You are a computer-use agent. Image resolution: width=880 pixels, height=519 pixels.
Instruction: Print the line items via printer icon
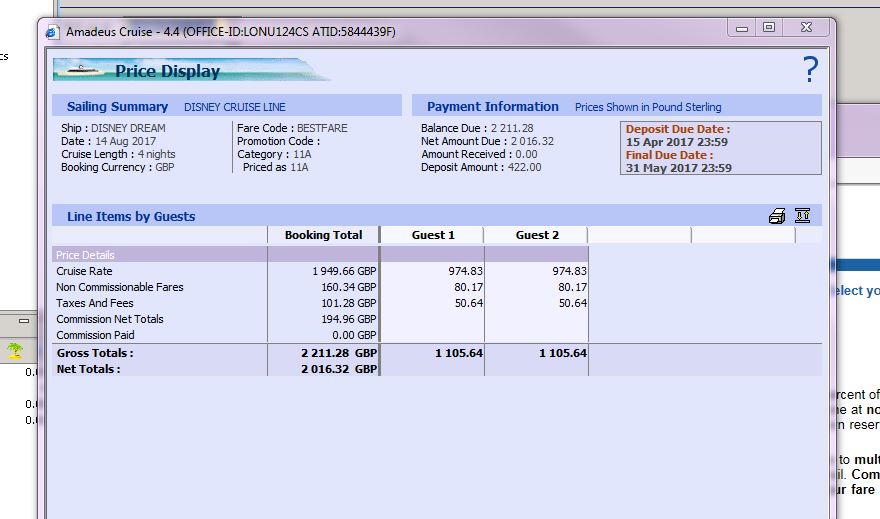coord(777,216)
